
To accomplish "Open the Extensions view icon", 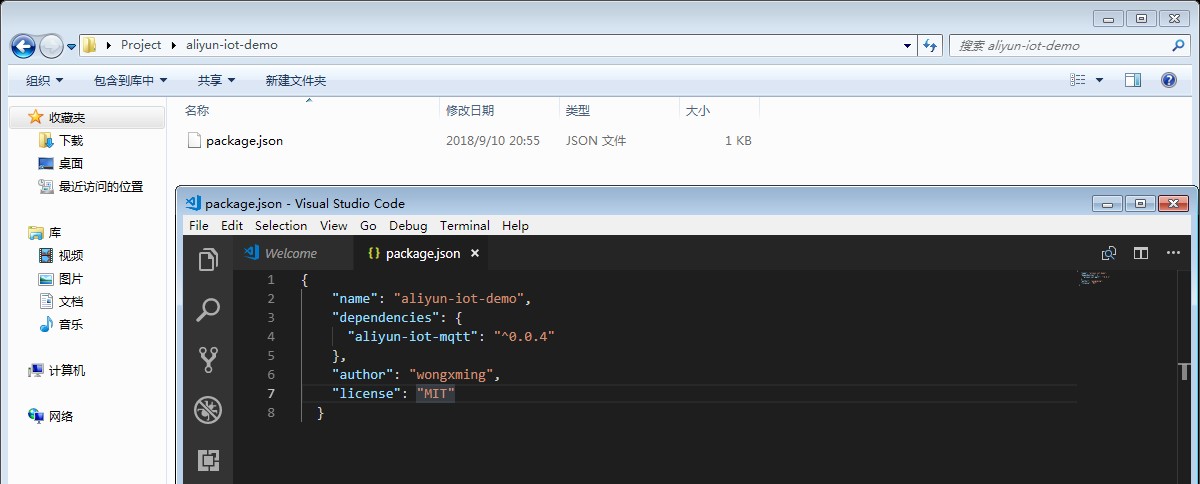I will click(208, 460).
